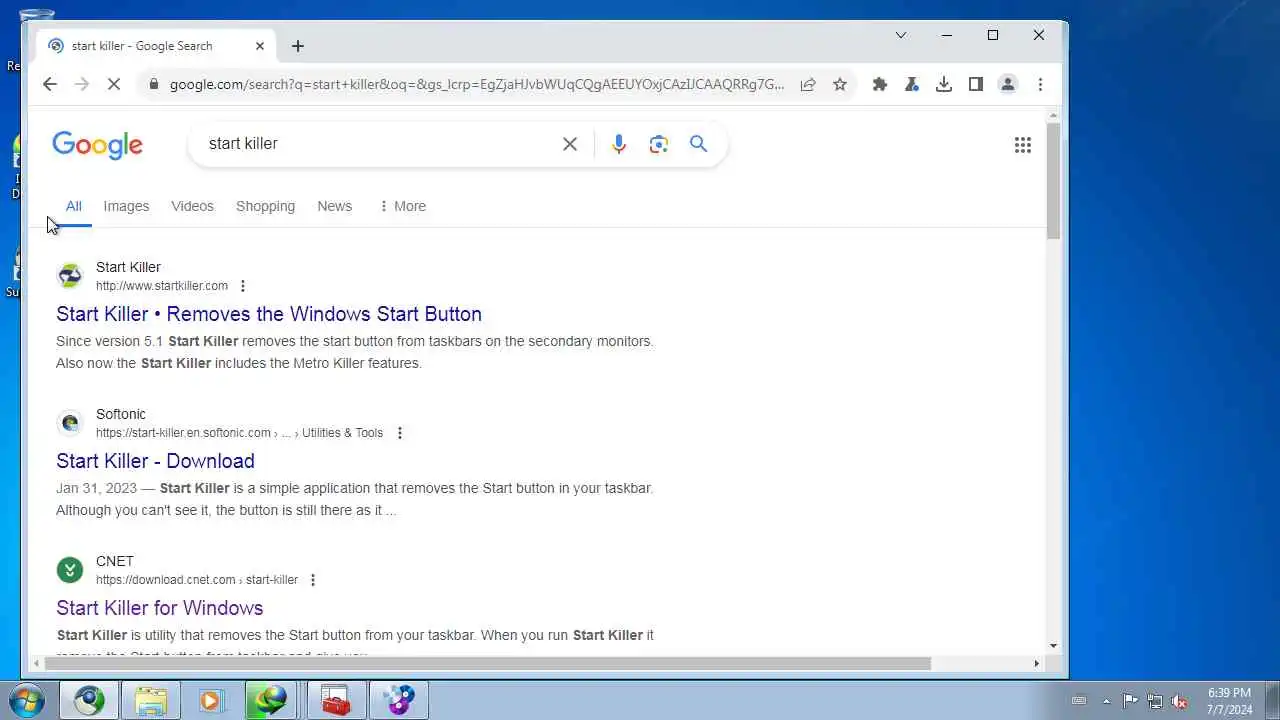1280x720 pixels.
Task: Open the Chrome downloads tray
Action: pyautogui.click(x=944, y=85)
